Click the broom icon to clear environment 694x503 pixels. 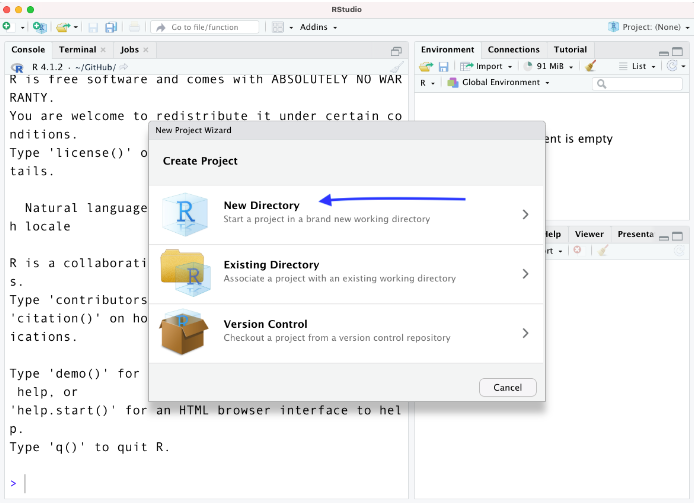click(591, 66)
